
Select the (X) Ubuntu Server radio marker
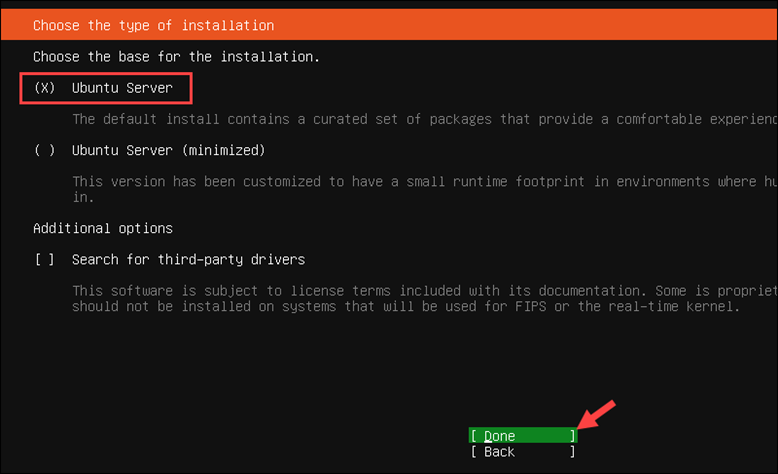45,88
